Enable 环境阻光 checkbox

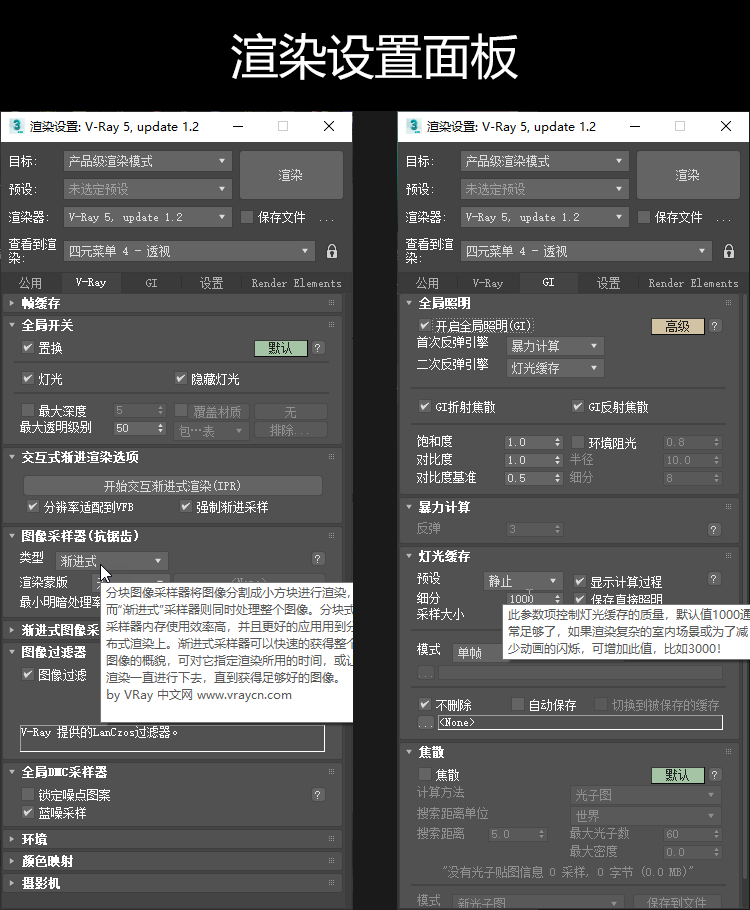click(x=578, y=442)
